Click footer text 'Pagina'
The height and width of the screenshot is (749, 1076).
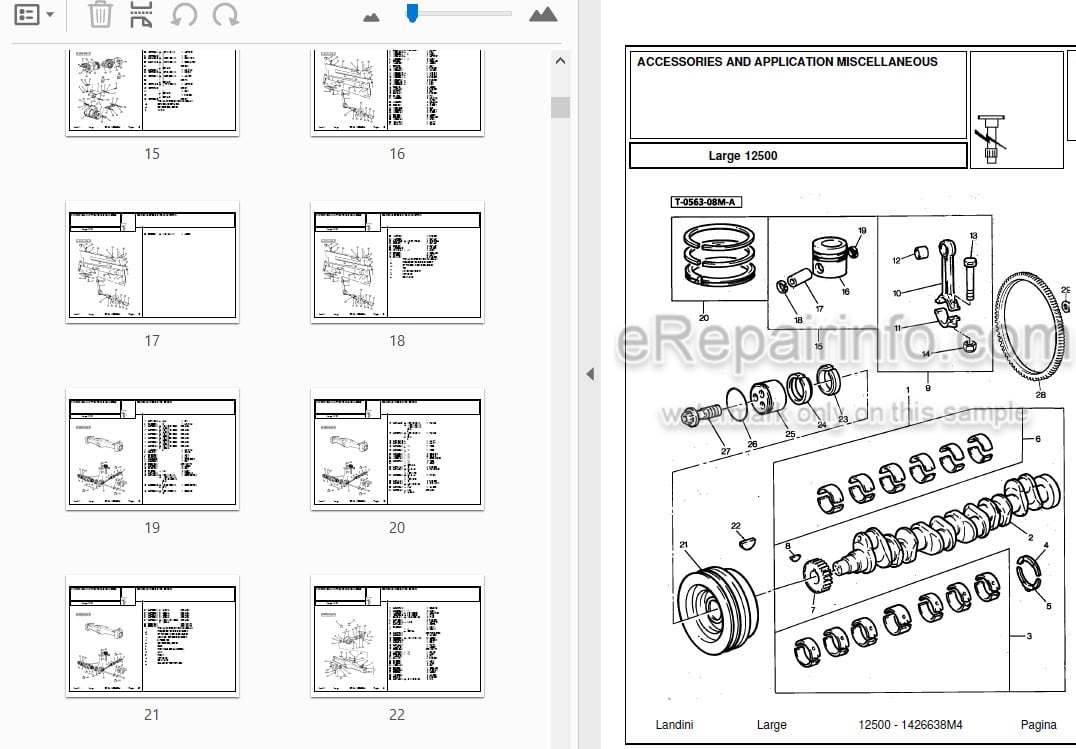pos(1038,725)
